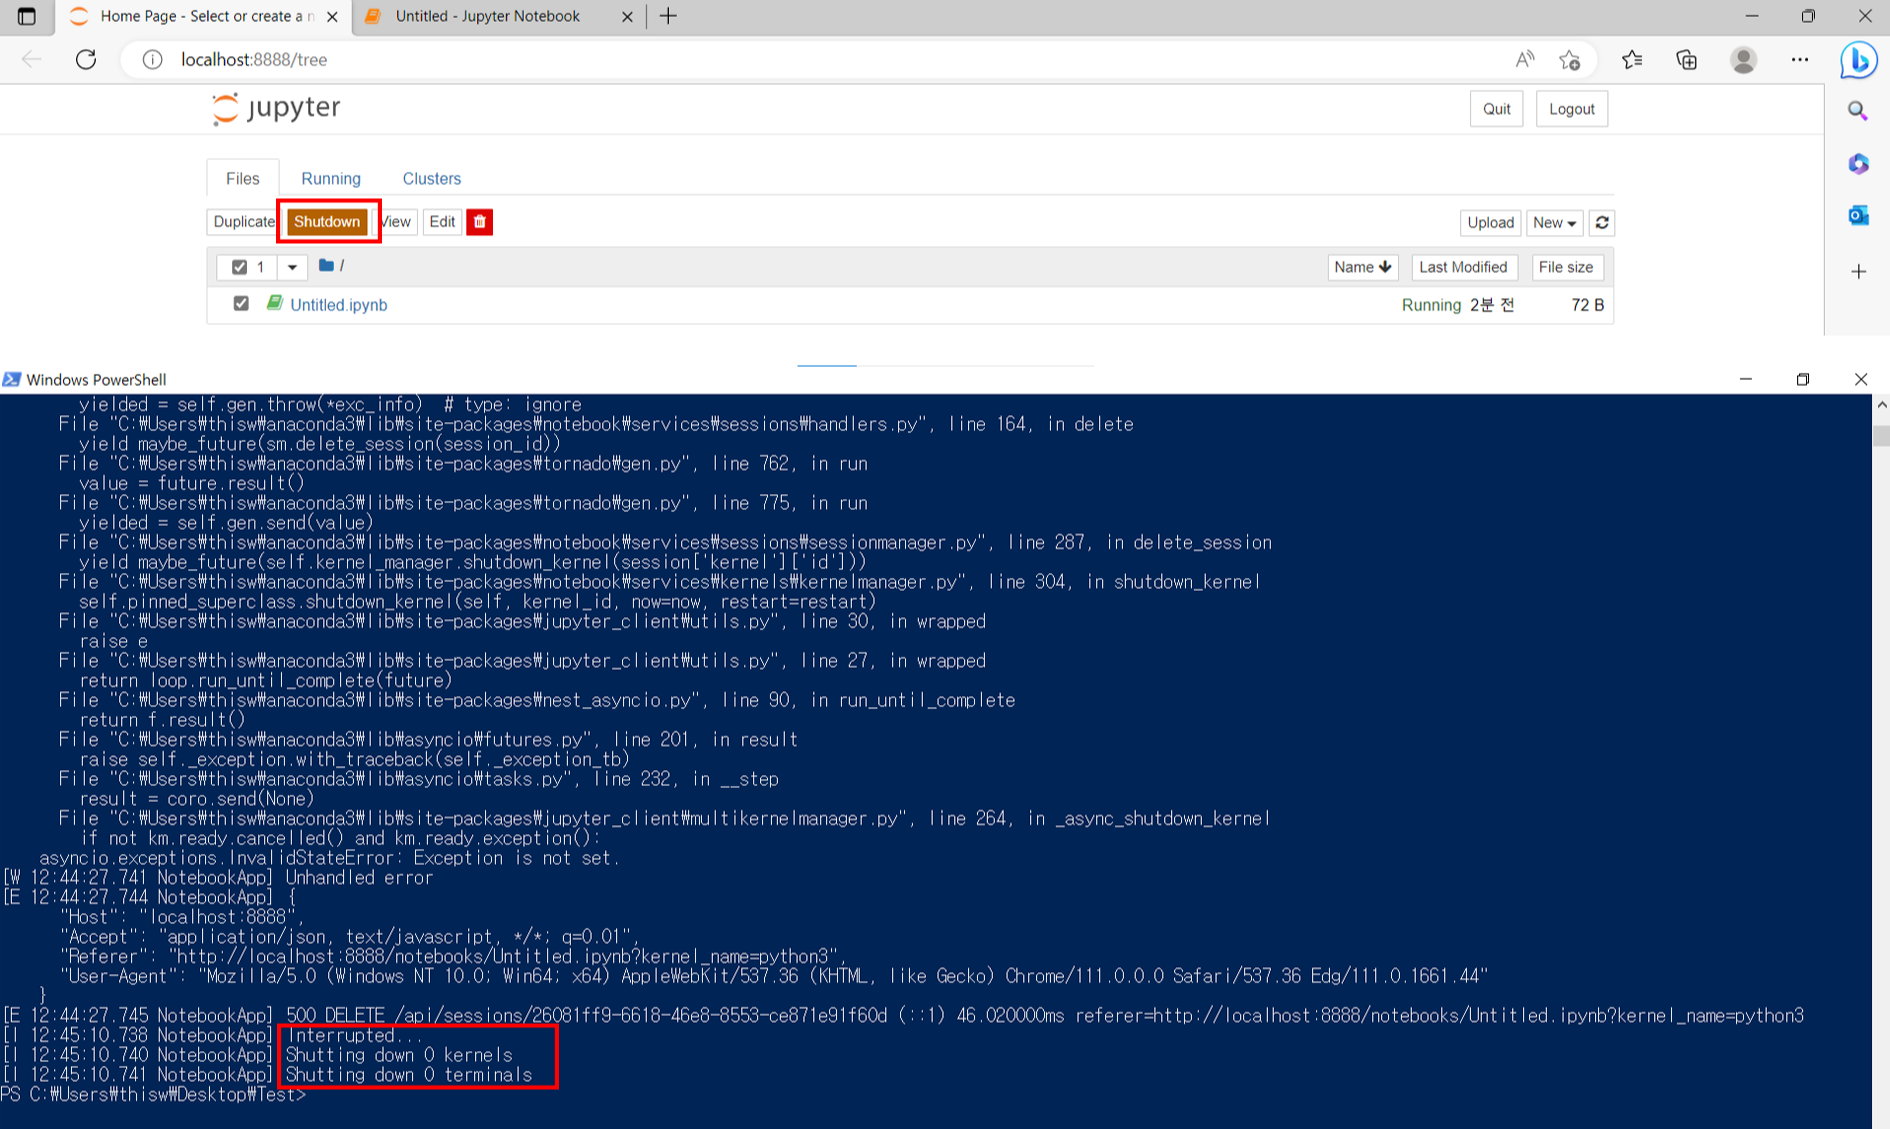Uncheck the select-all checkbox

coord(239,267)
